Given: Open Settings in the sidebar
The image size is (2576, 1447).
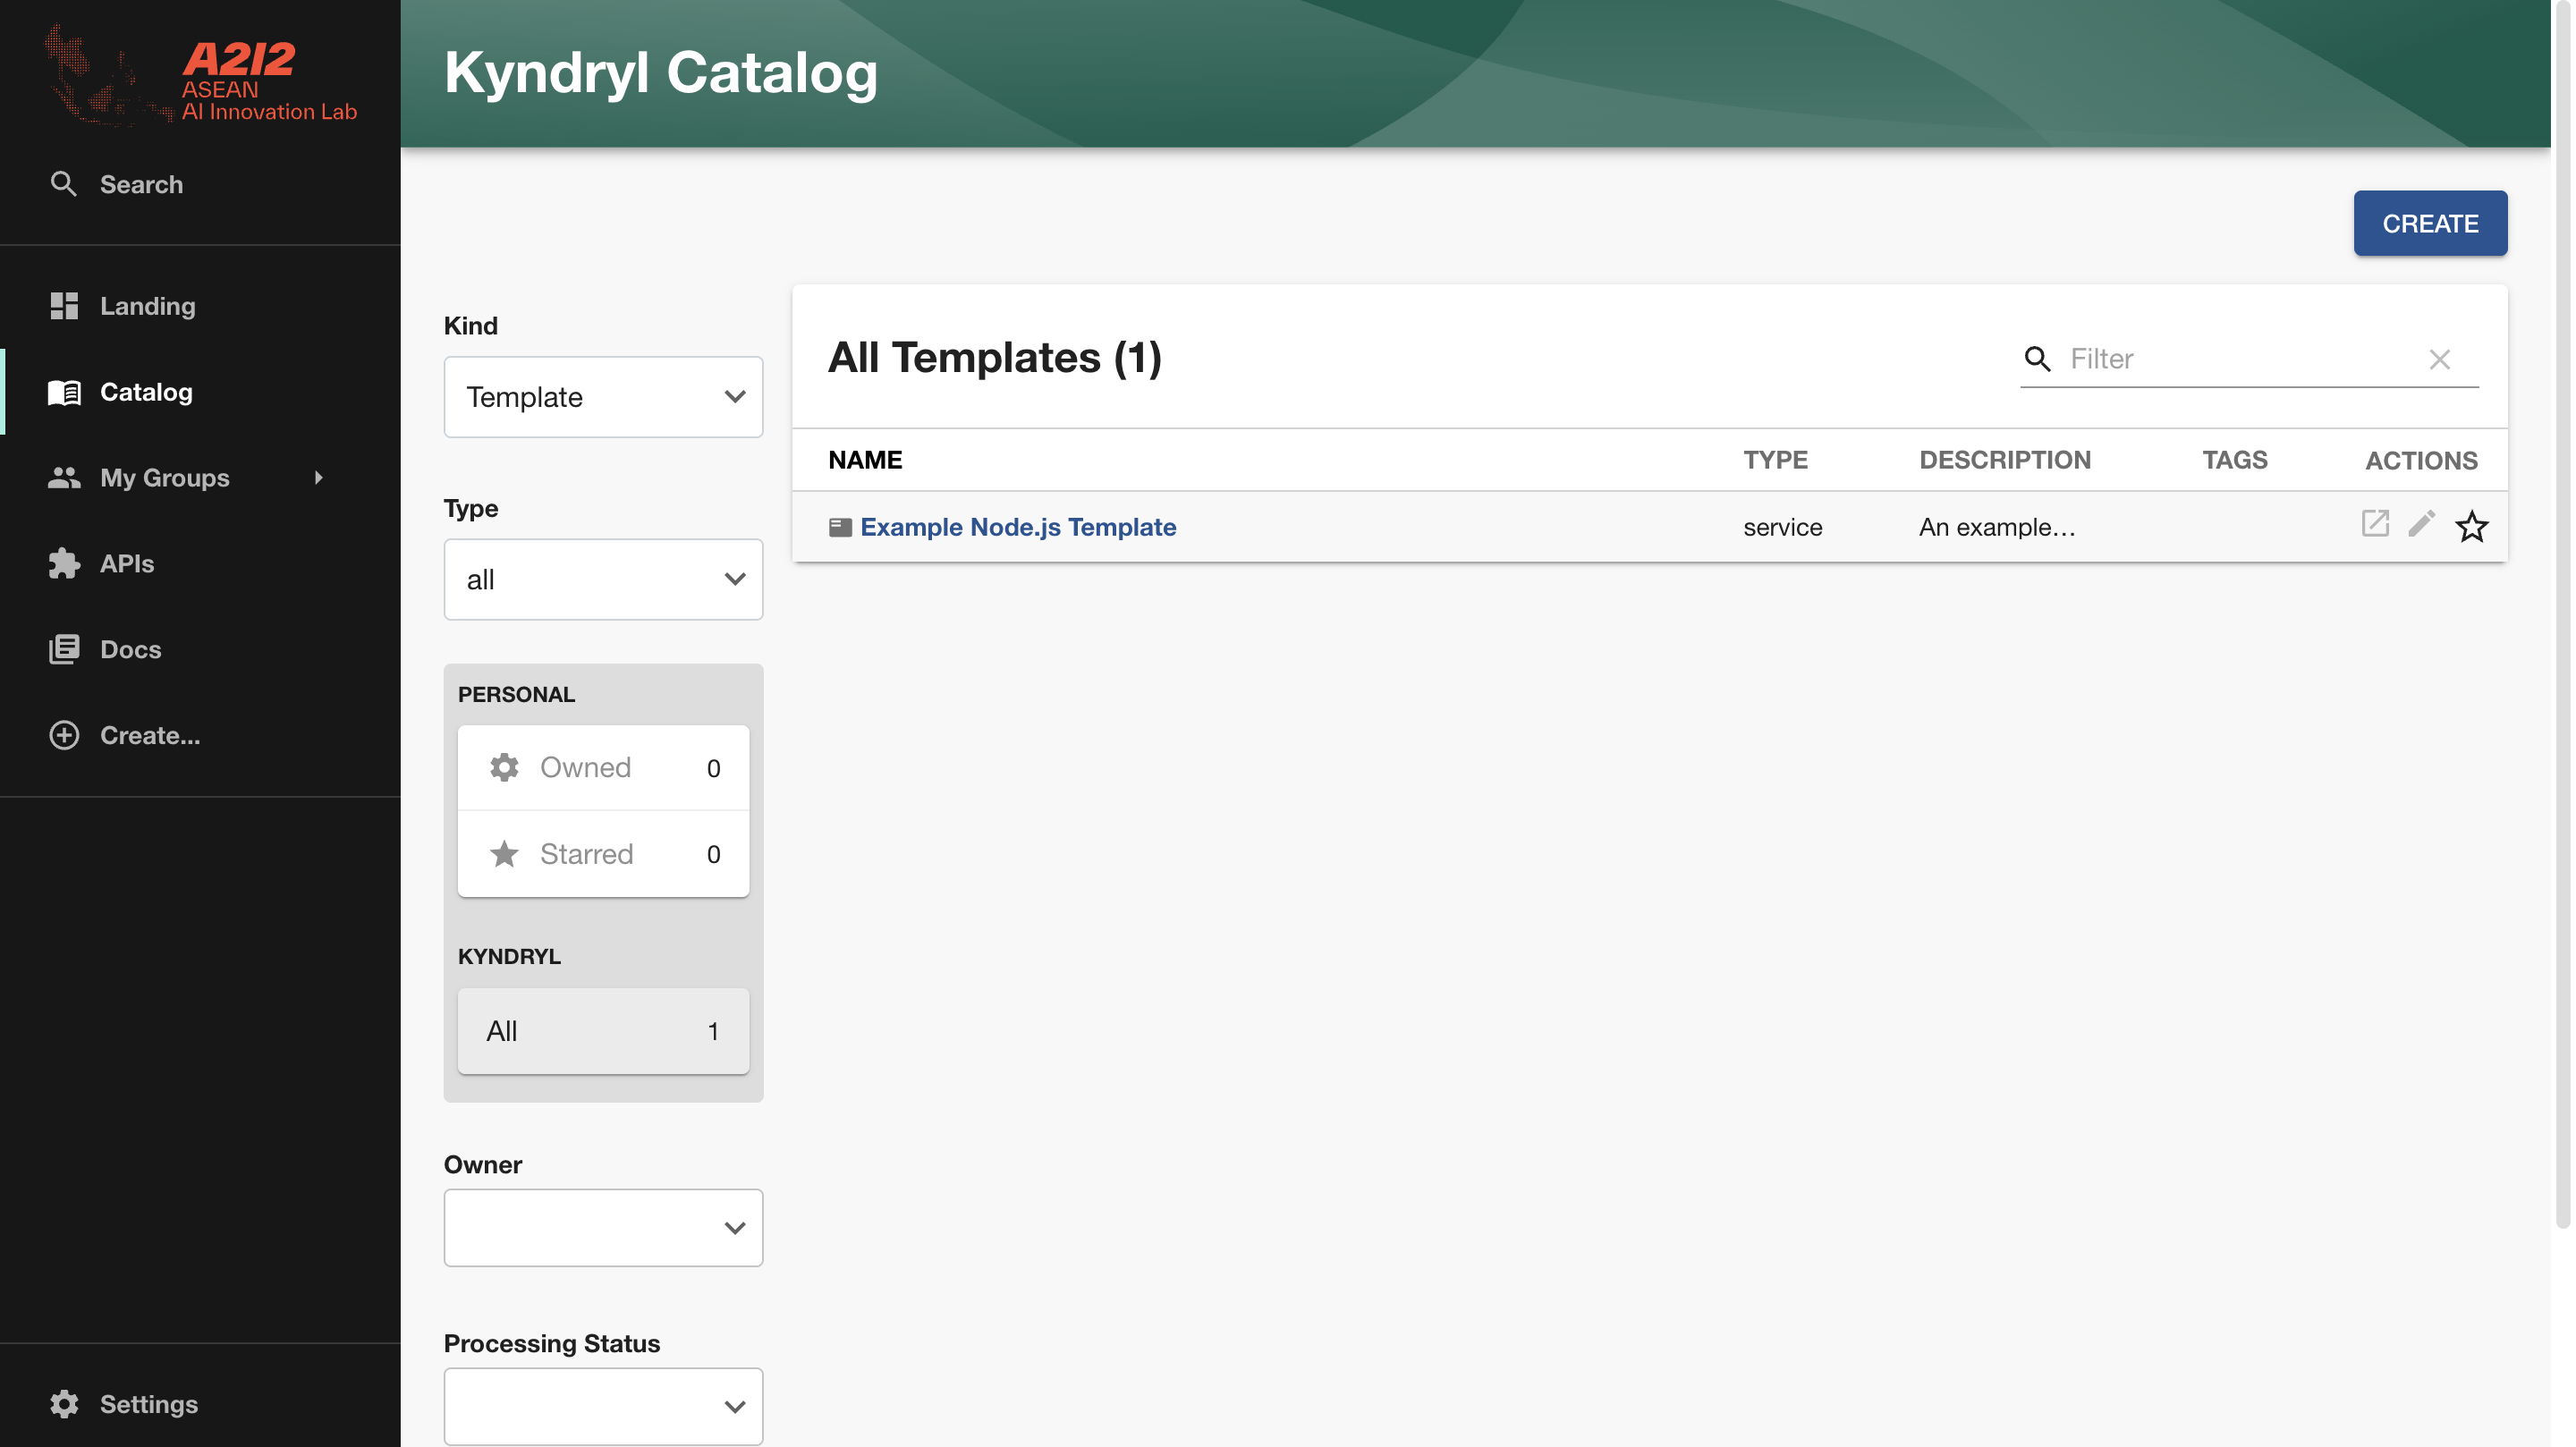Looking at the screenshot, I should pyautogui.click(x=148, y=1404).
